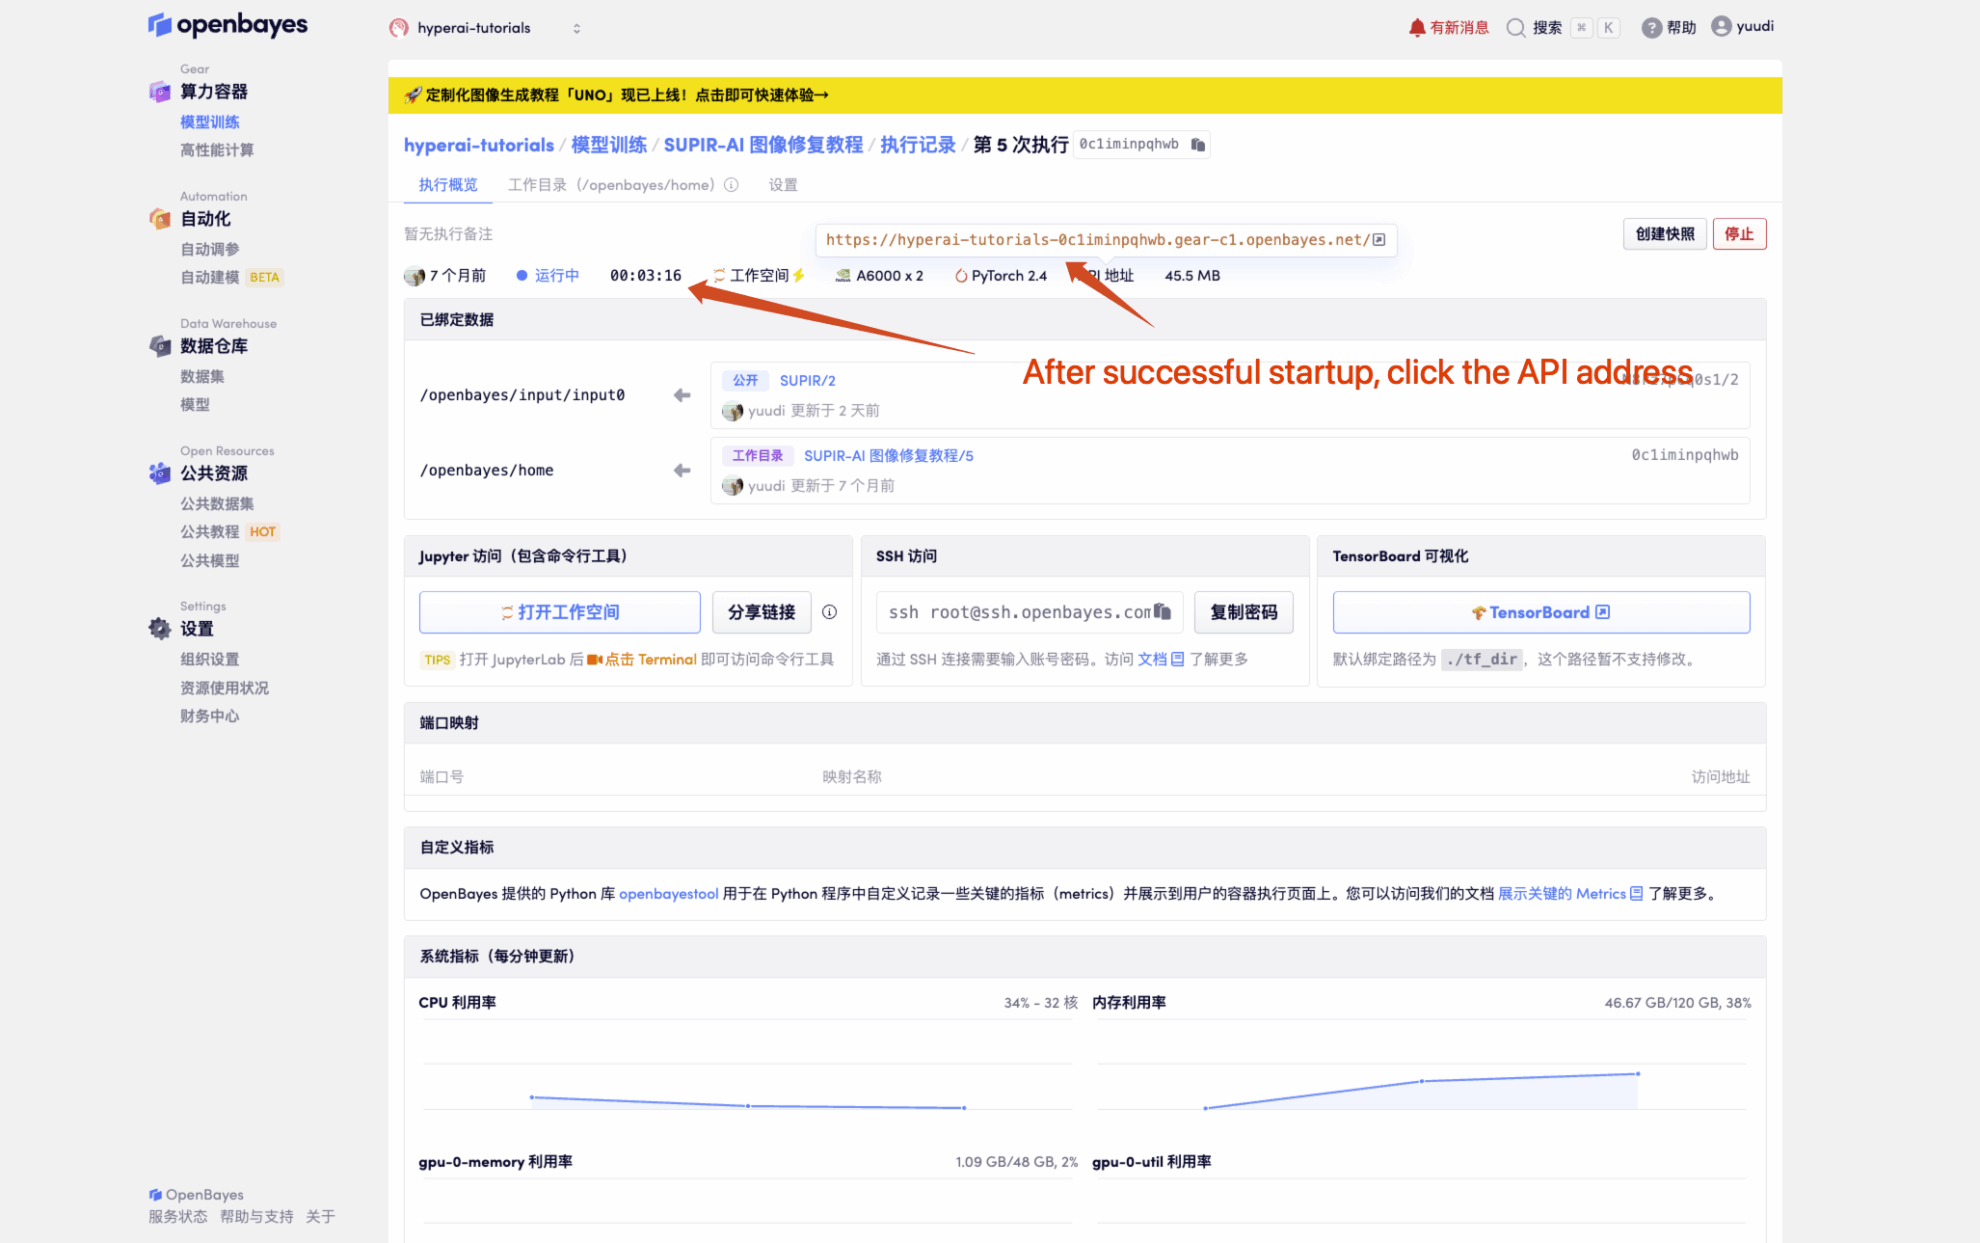Copy the SSH command via clipboard icon
The width and height of the screenshot is (1980, 1243).
pos(1162,611)
